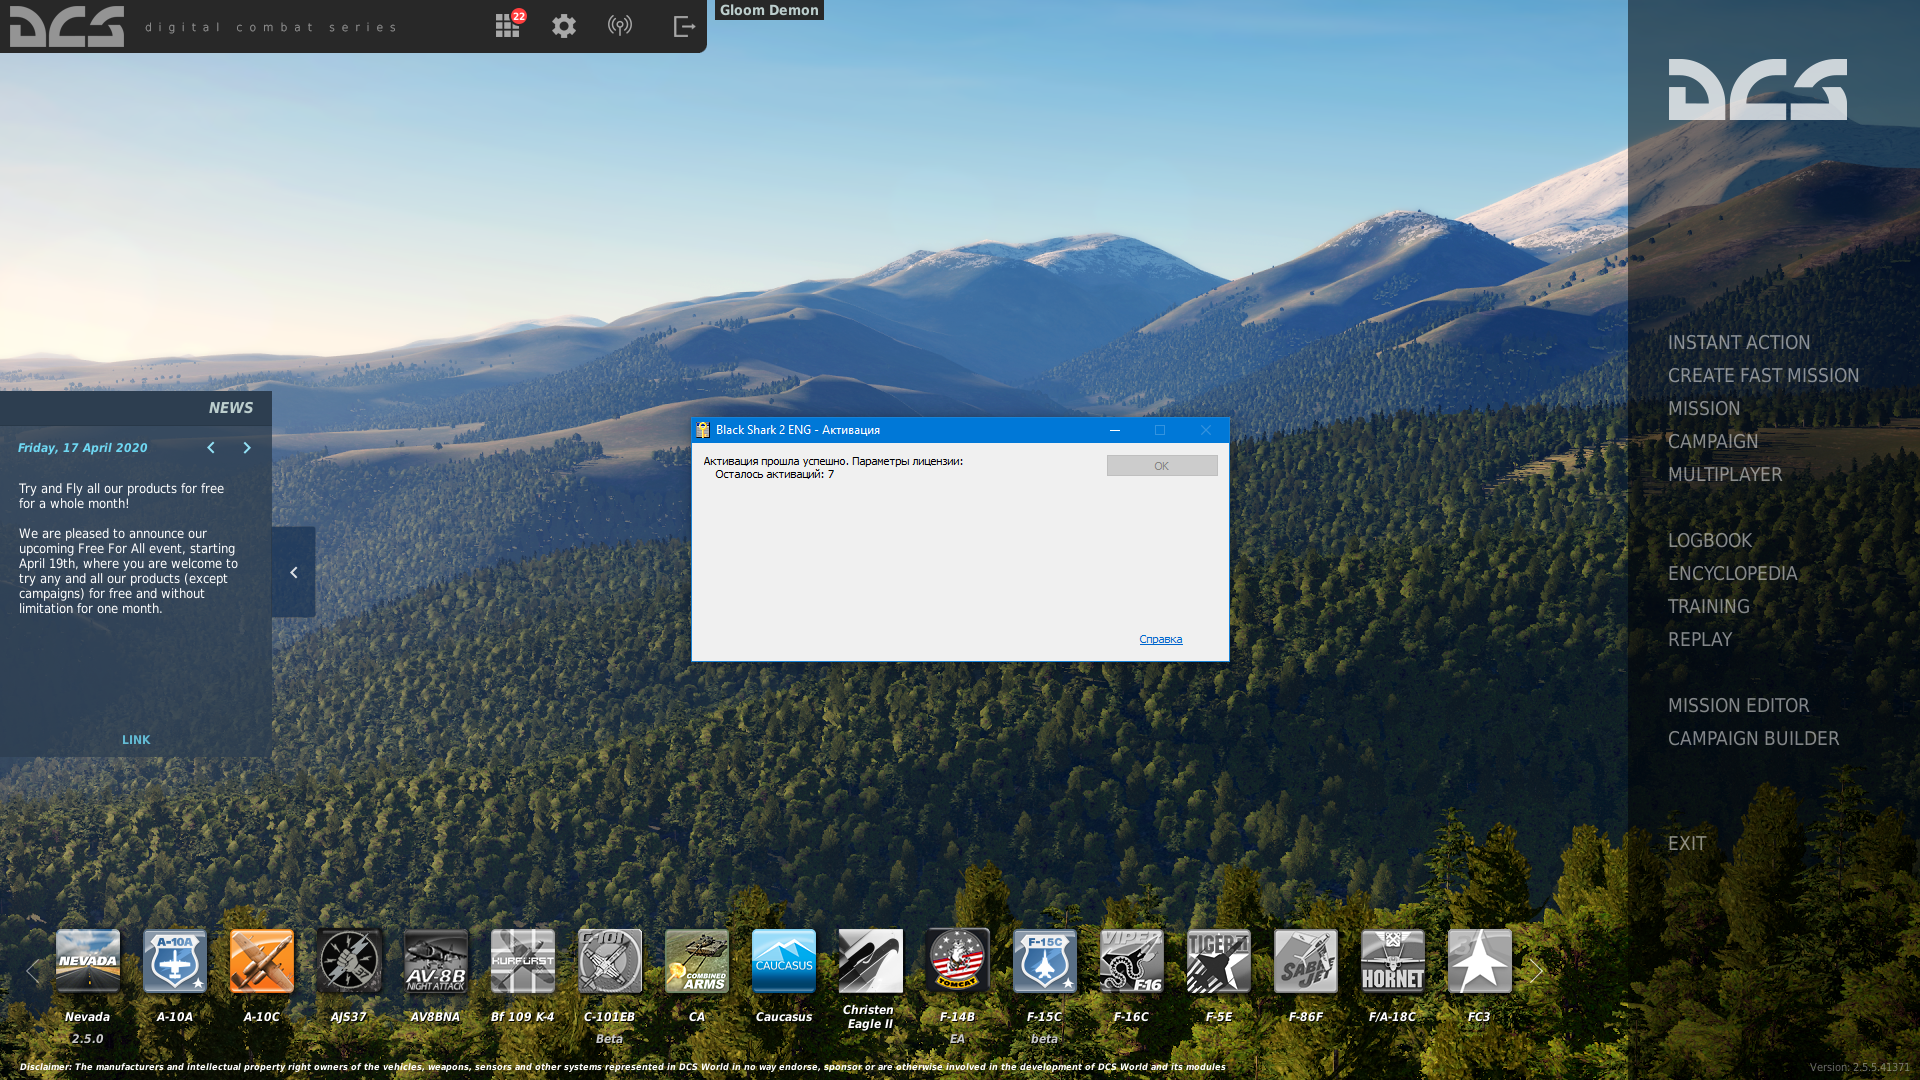
Task: Close the Black Shark activation dialog
Action: tap(1206, 430)
